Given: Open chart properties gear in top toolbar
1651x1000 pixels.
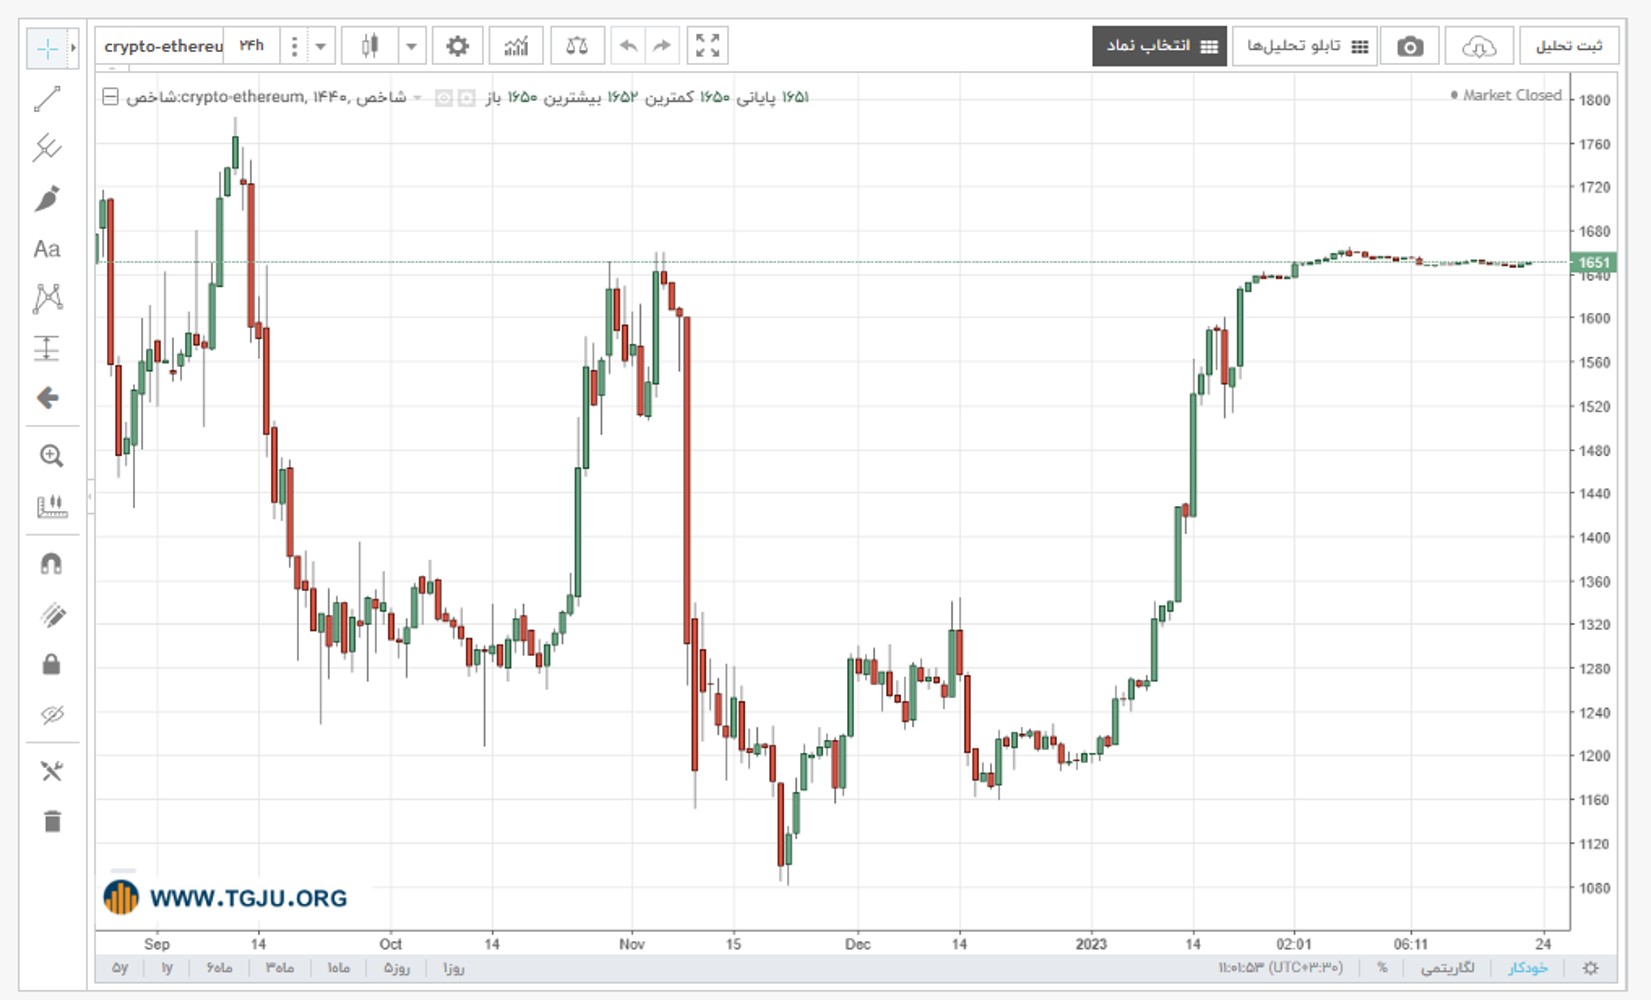Looking at the screenshot, I should [x=458, y=46].
